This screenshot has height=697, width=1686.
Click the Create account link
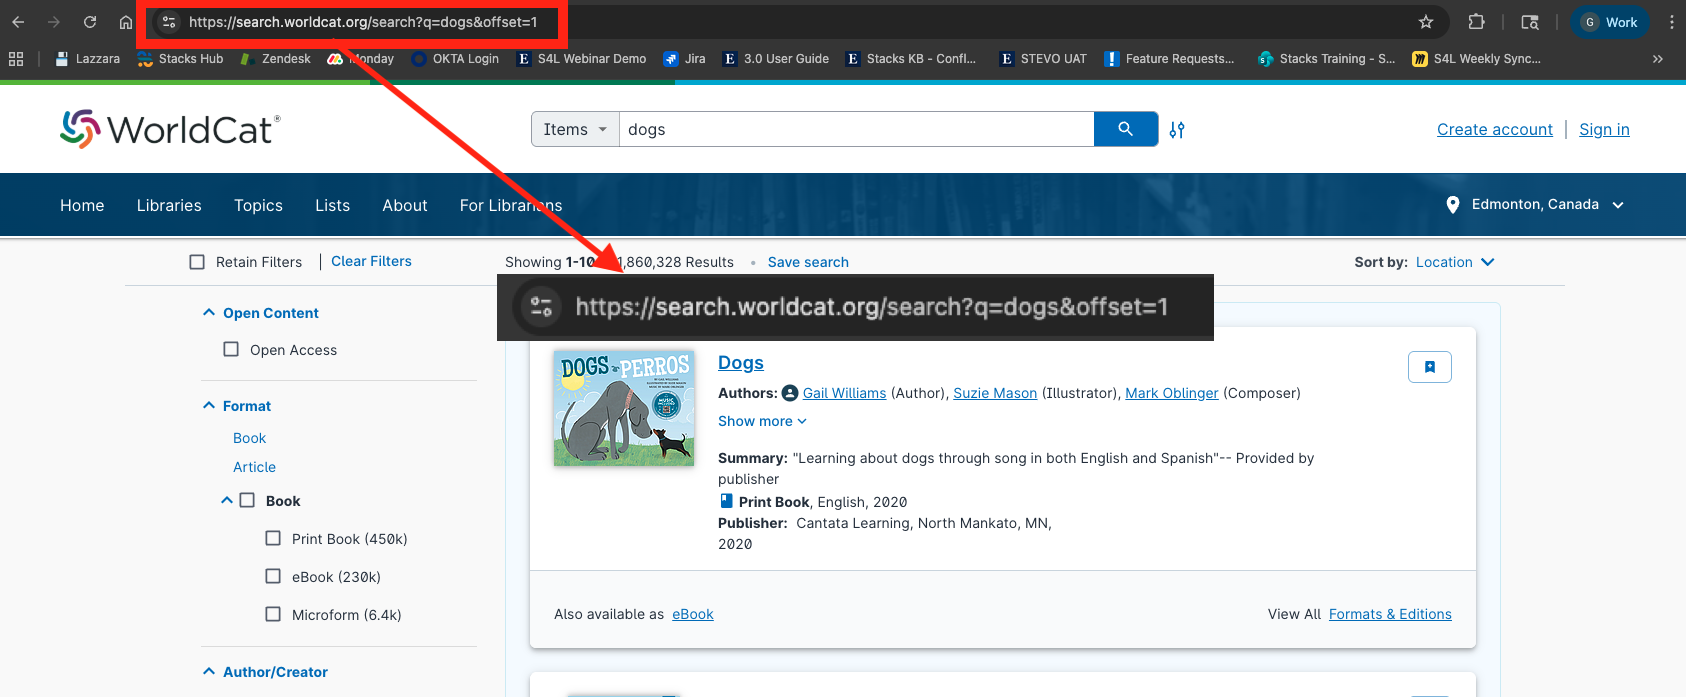click(1495, 129)
